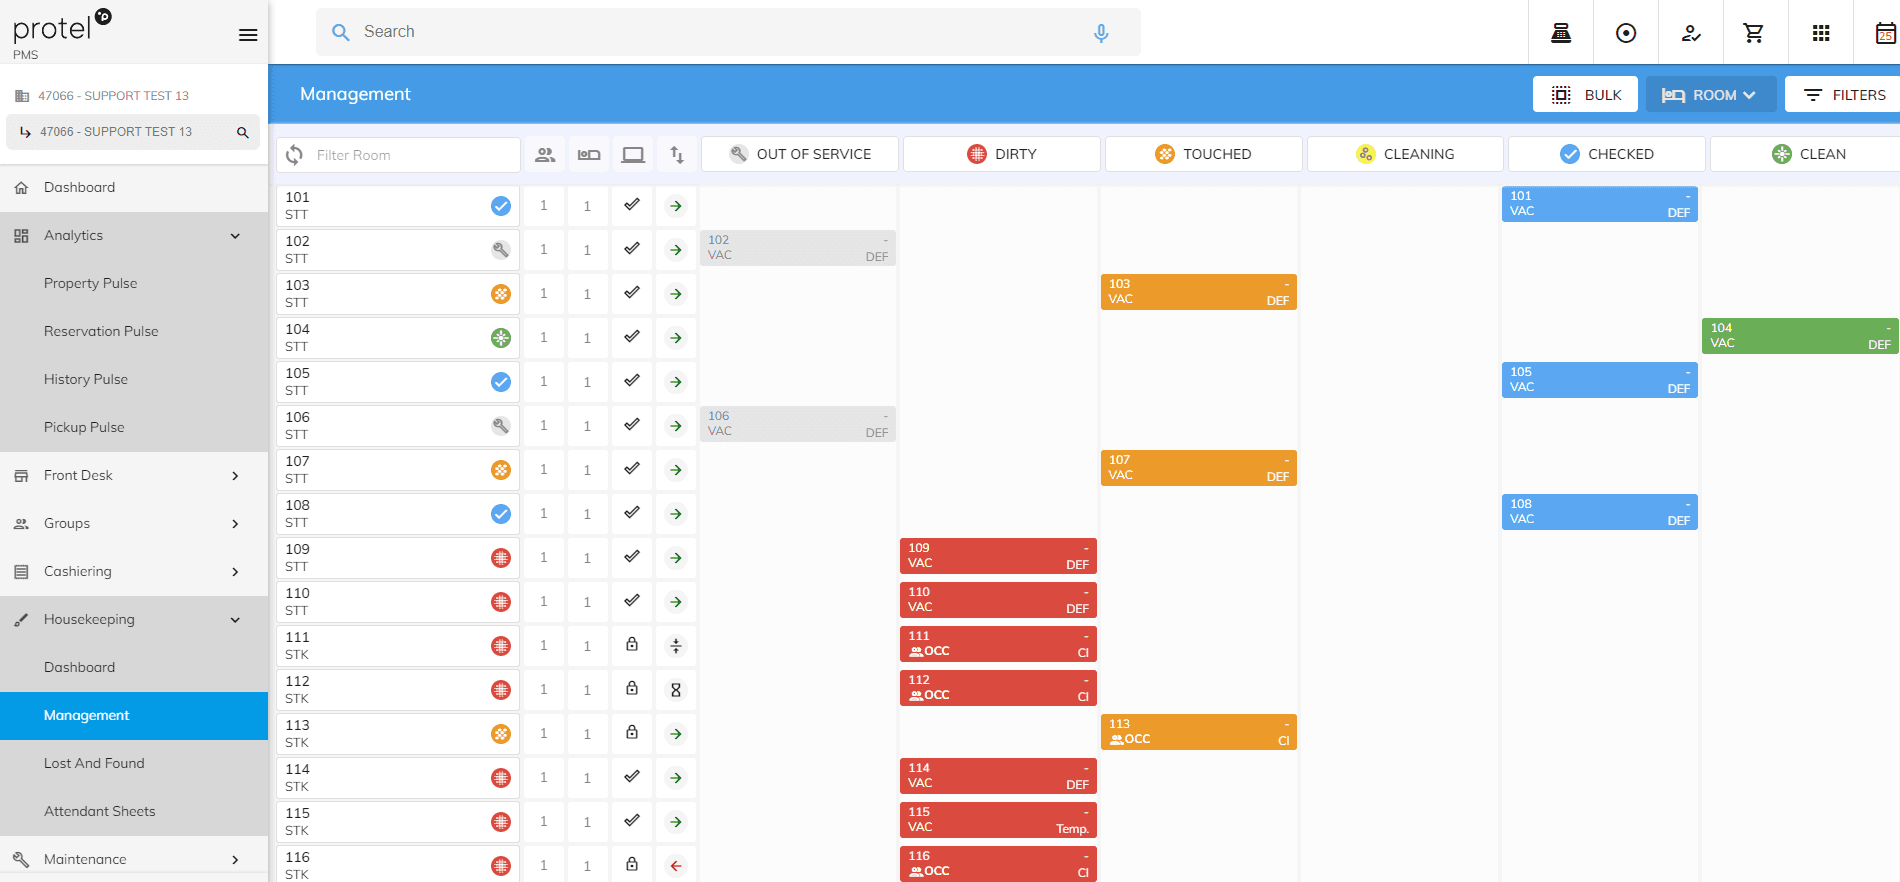Viewport: 1900px width, 882px height.
Task: Open the FILTERS button
Action: pos(1844,95)
